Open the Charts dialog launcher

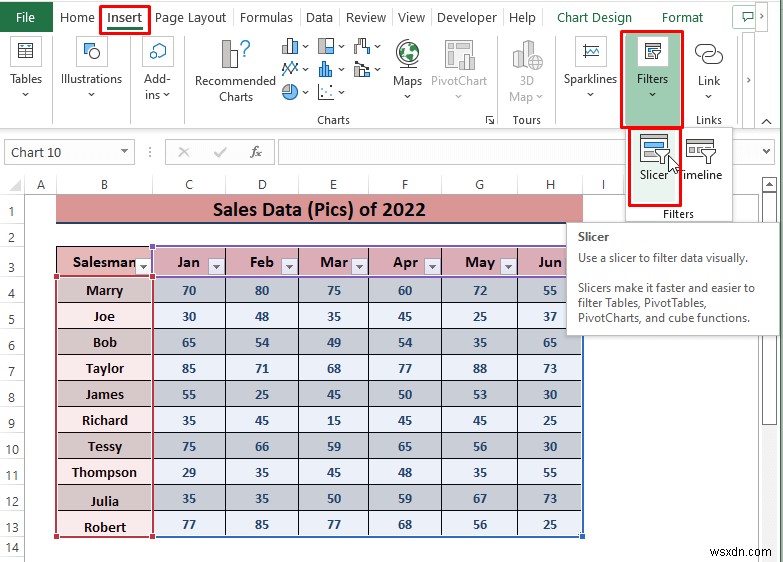click(x=490, y=120)
